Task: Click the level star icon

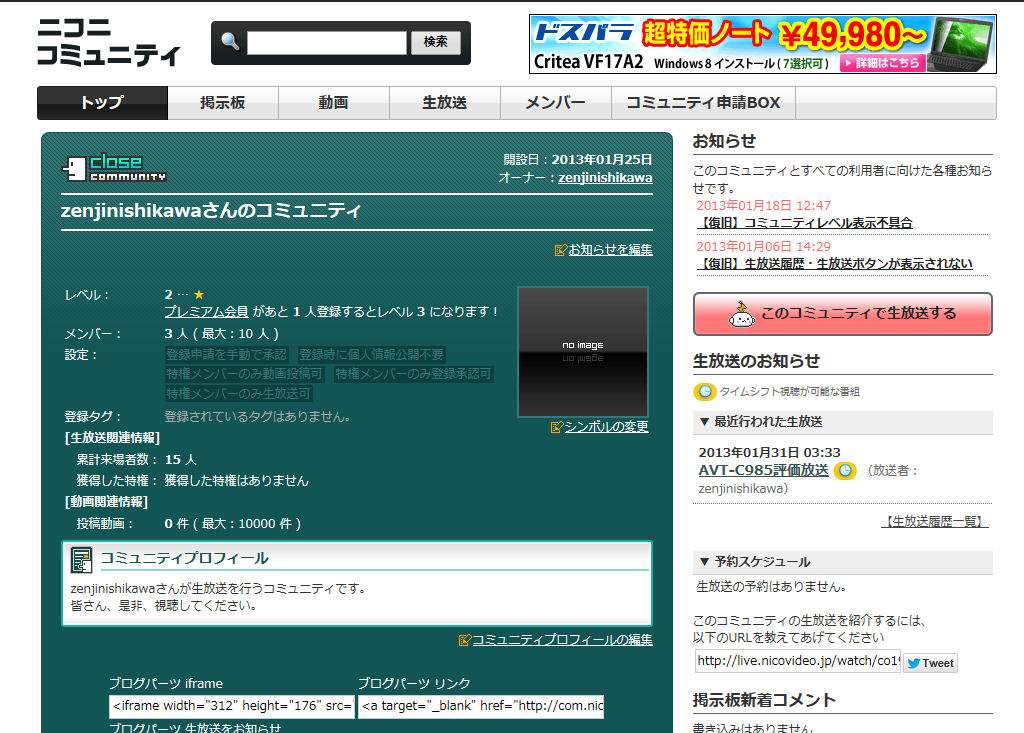Action: [x=199, y=295]
